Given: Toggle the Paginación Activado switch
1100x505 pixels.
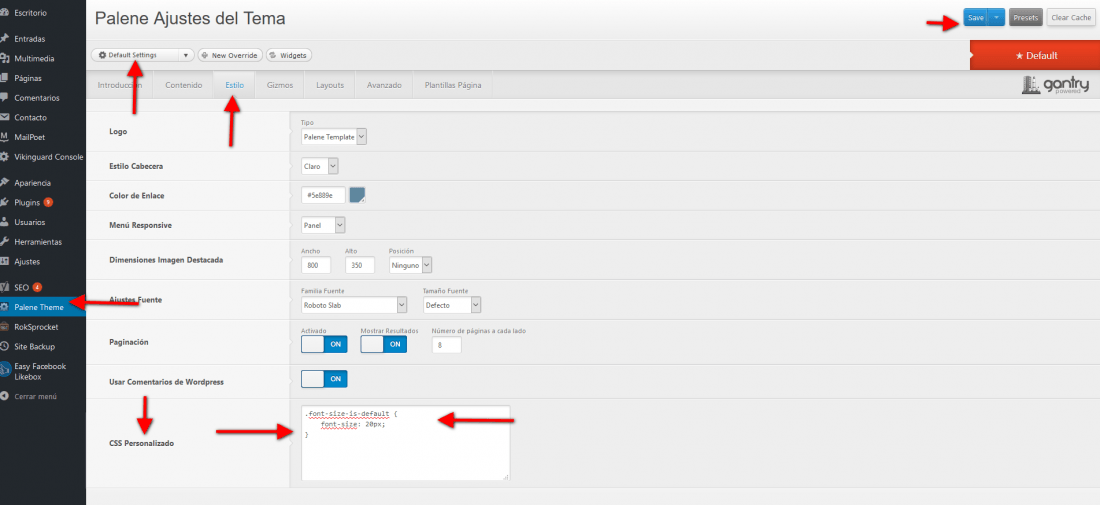Looking at the screenshot, I should point(324,344).
